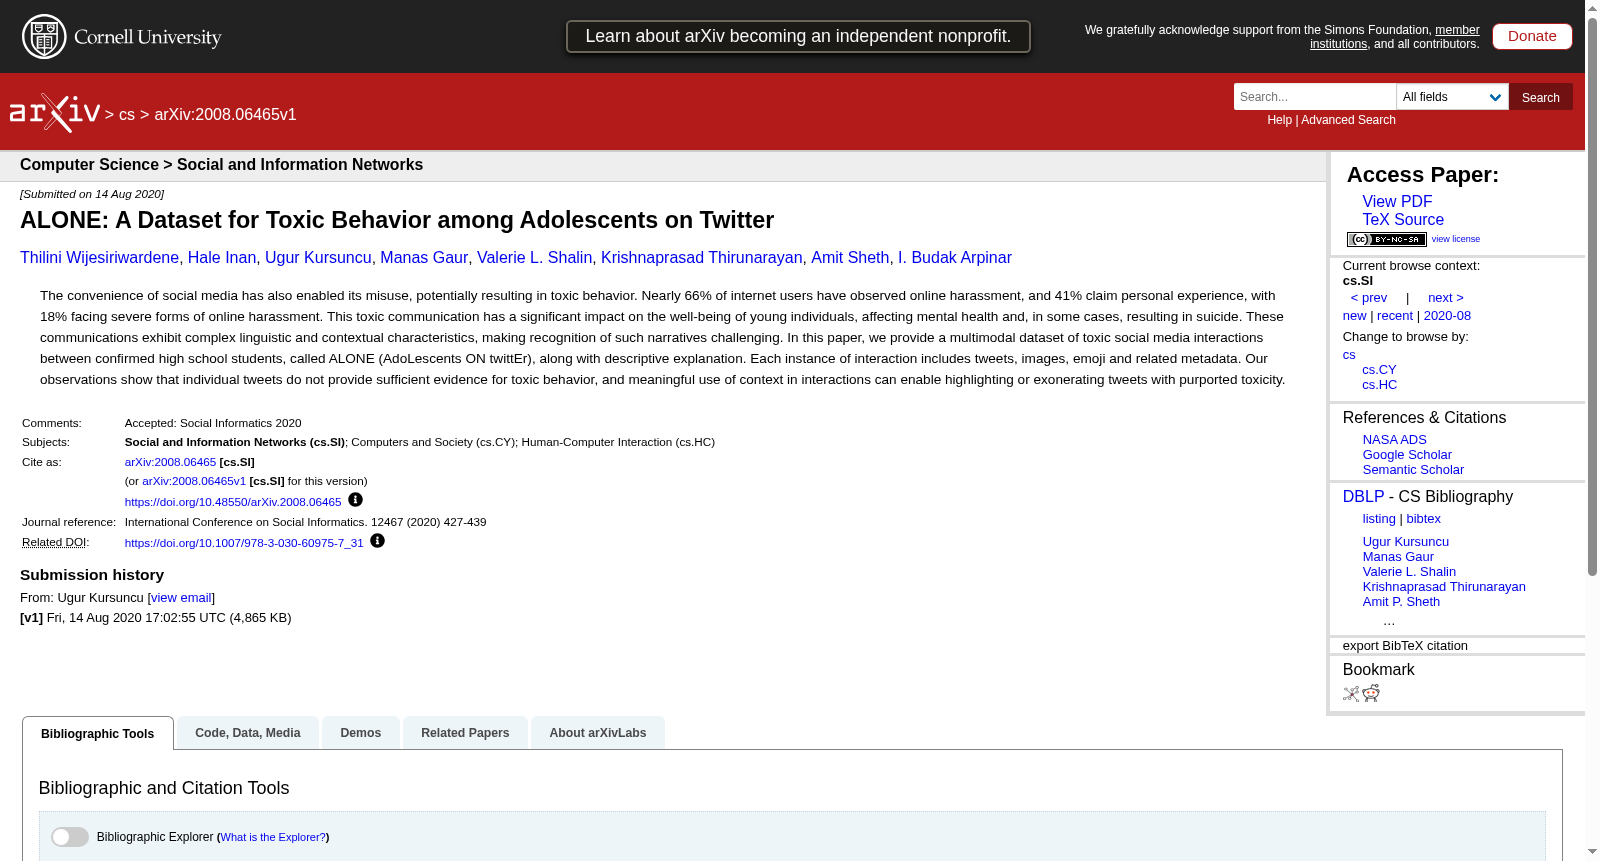Image resolution: width=1600 pixels, height=861 pixels.
Task: Open the arXiv:2008.06465v1 version link
Action: coord(194,481)
